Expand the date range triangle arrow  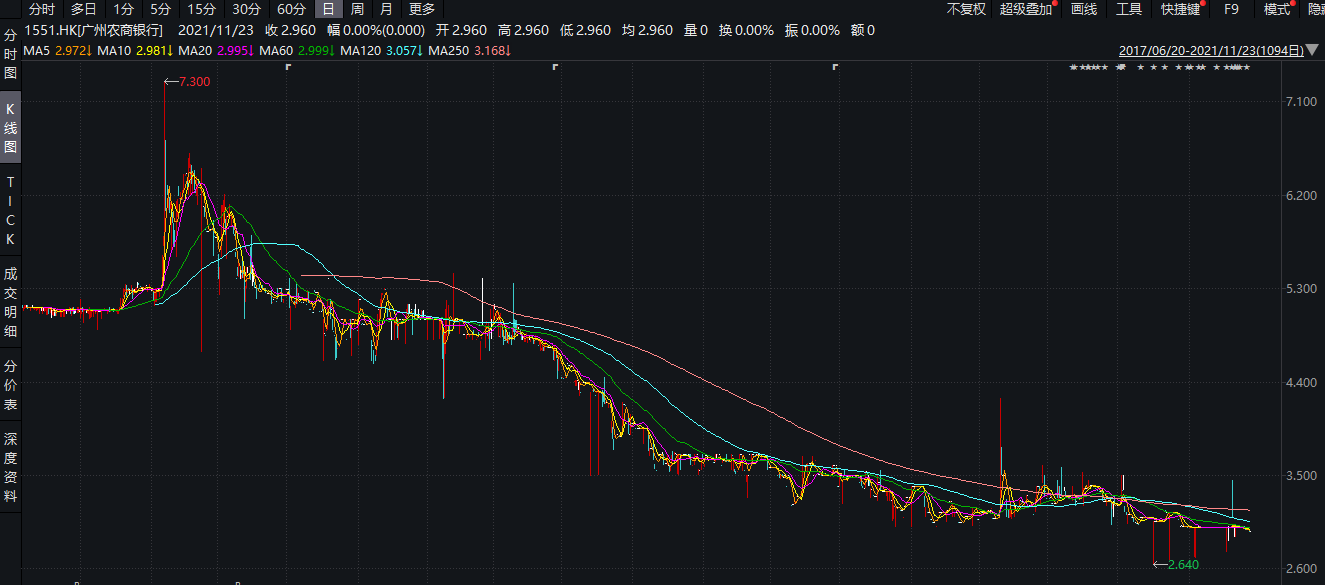point(1311,49)
